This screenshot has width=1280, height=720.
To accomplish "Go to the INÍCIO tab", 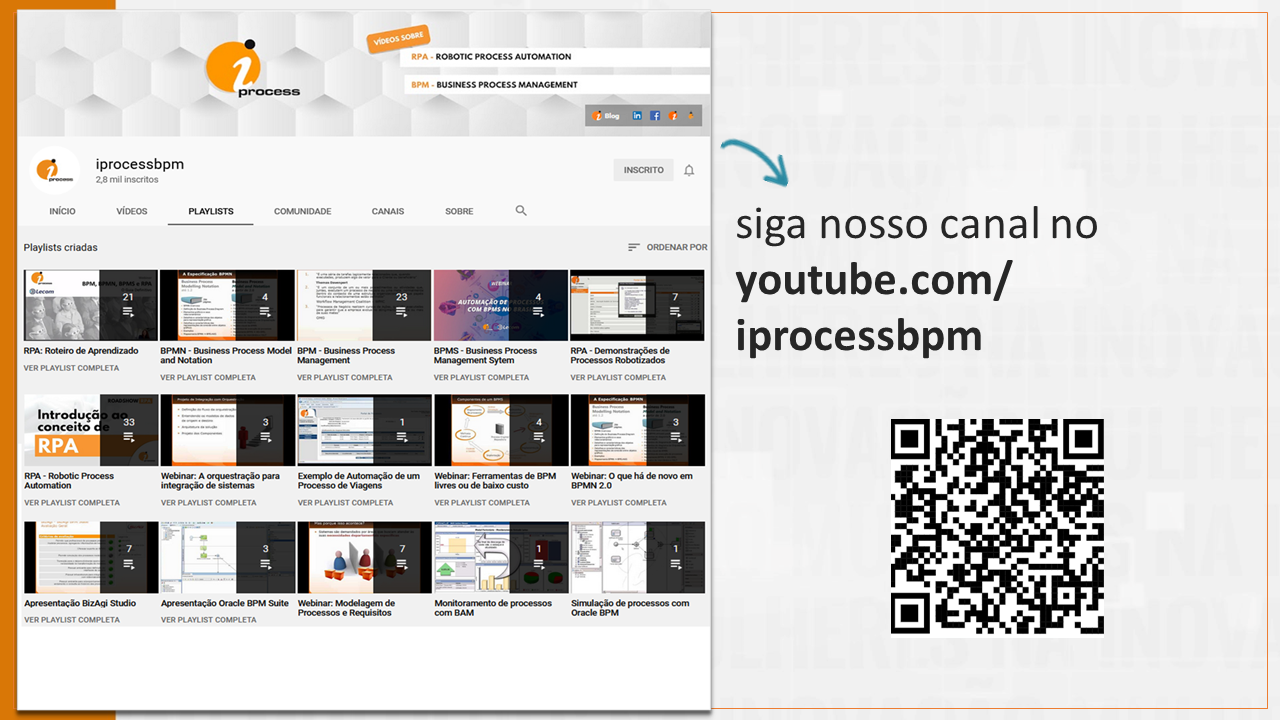I will click(x=62, y=211).
